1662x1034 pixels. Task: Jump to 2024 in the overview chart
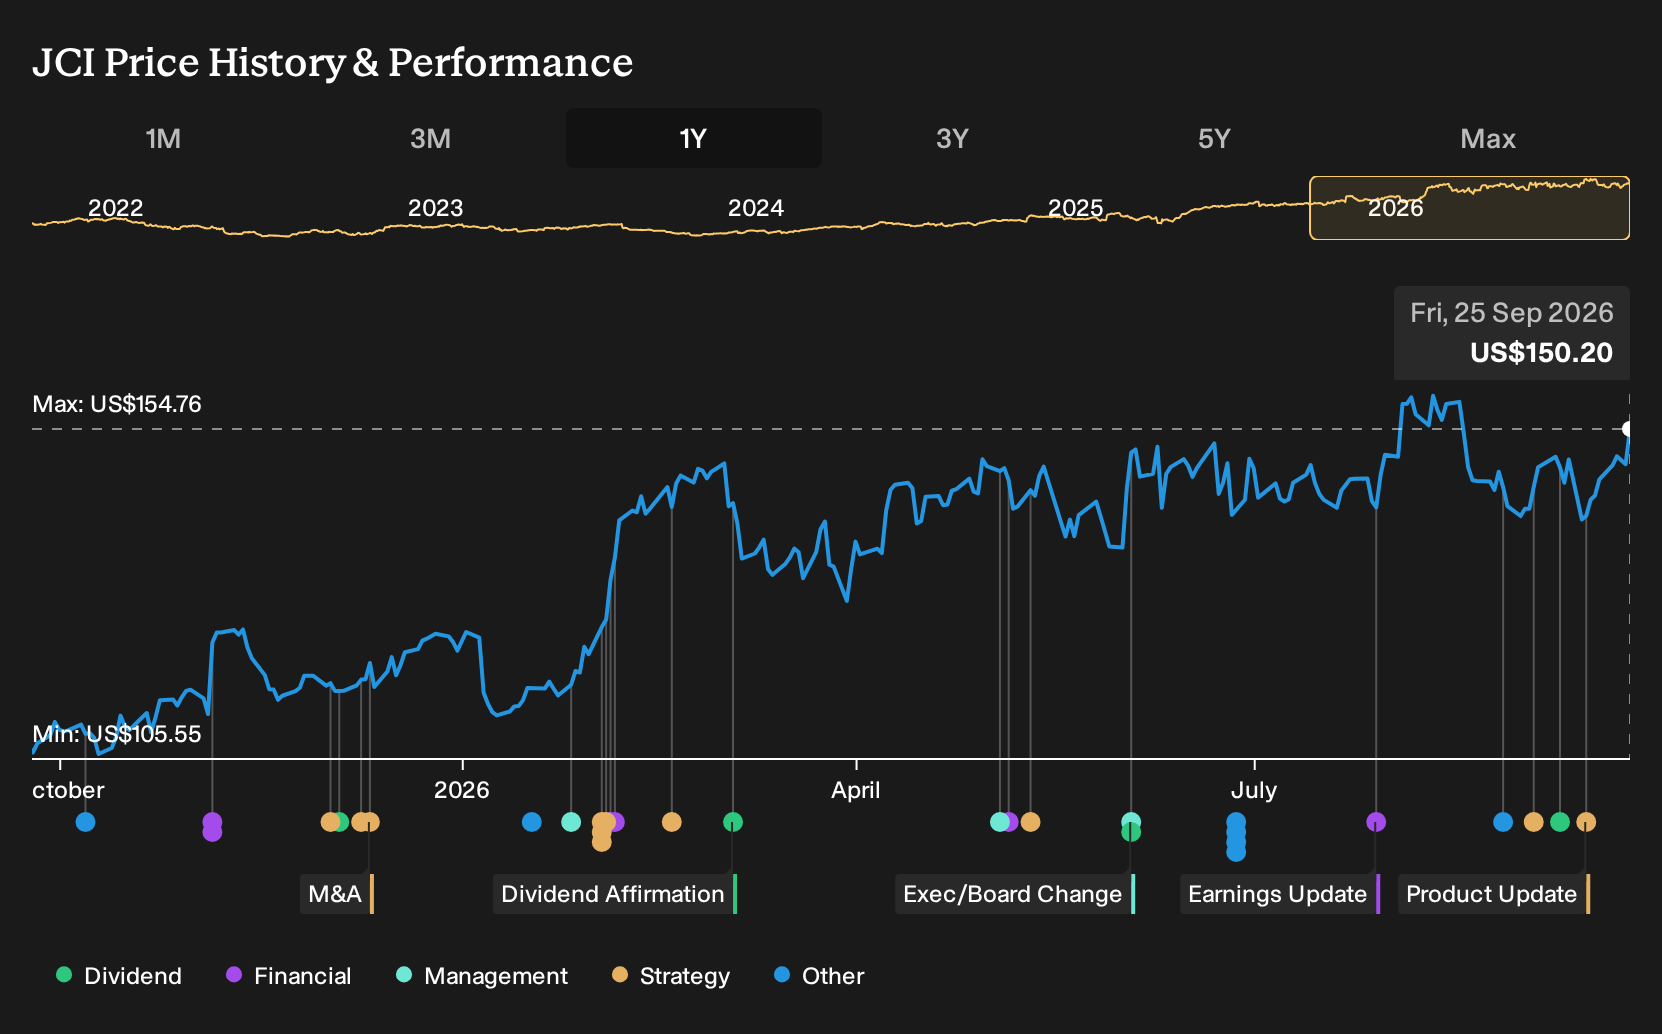pyautogui.click(x=756, y=208)
